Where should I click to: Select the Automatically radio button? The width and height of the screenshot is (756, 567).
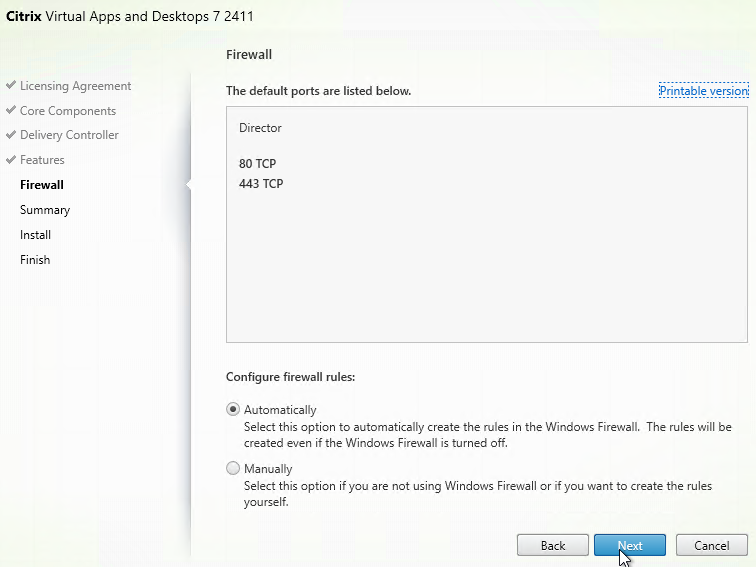(x=233, y=409)
